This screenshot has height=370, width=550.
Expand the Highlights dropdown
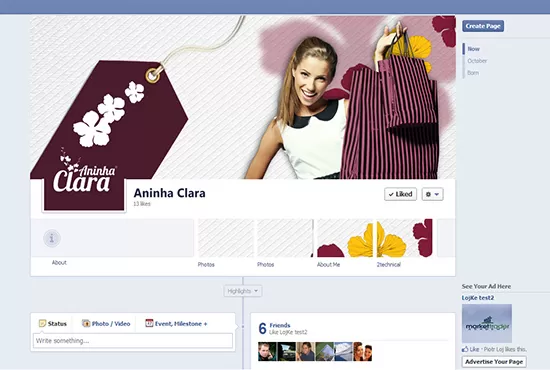pos(243,291)
